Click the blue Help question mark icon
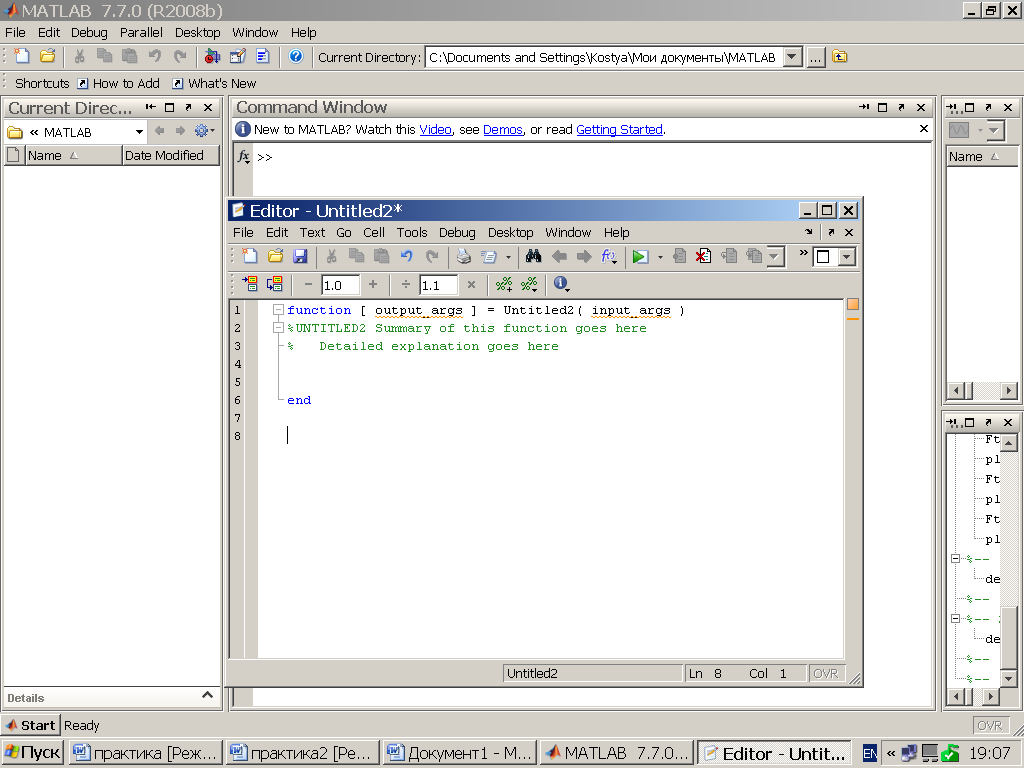1024x768 pixels. [x=296, y=57]
